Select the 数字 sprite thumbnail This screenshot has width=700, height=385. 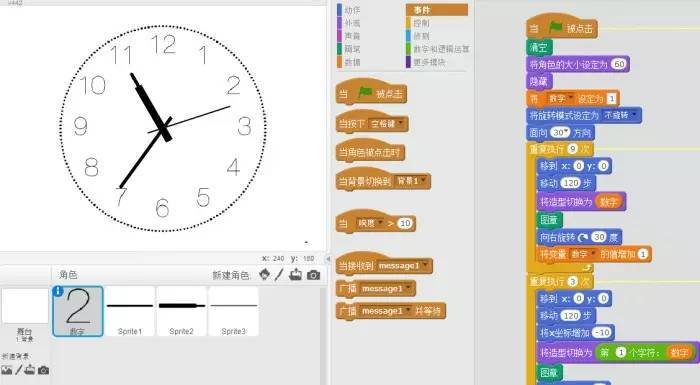point(78,311)
